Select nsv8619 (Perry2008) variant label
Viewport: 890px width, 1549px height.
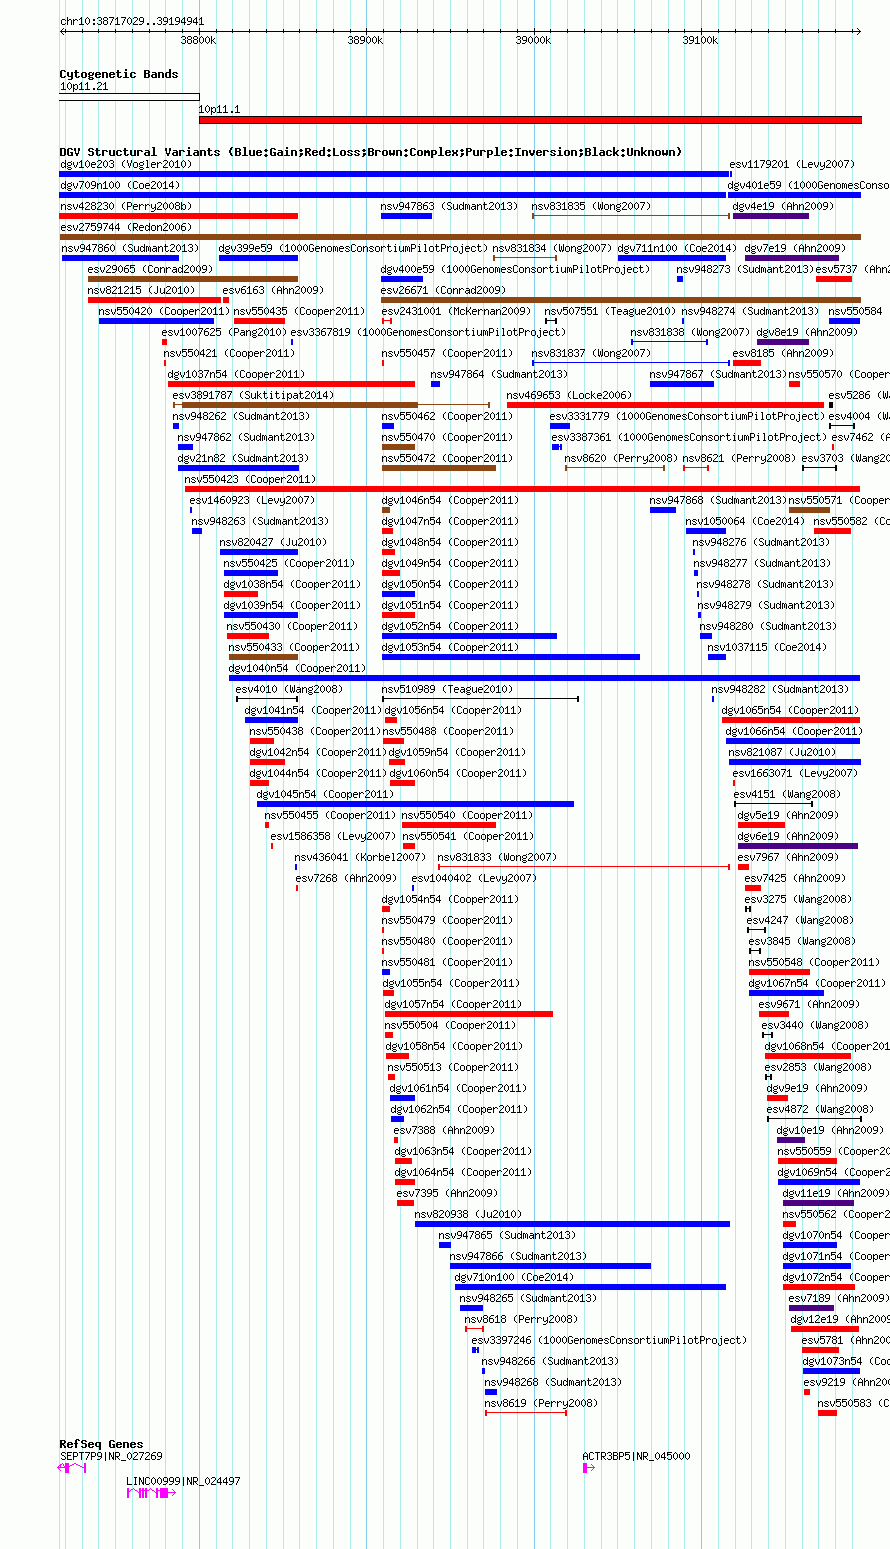coord(541,1403)
